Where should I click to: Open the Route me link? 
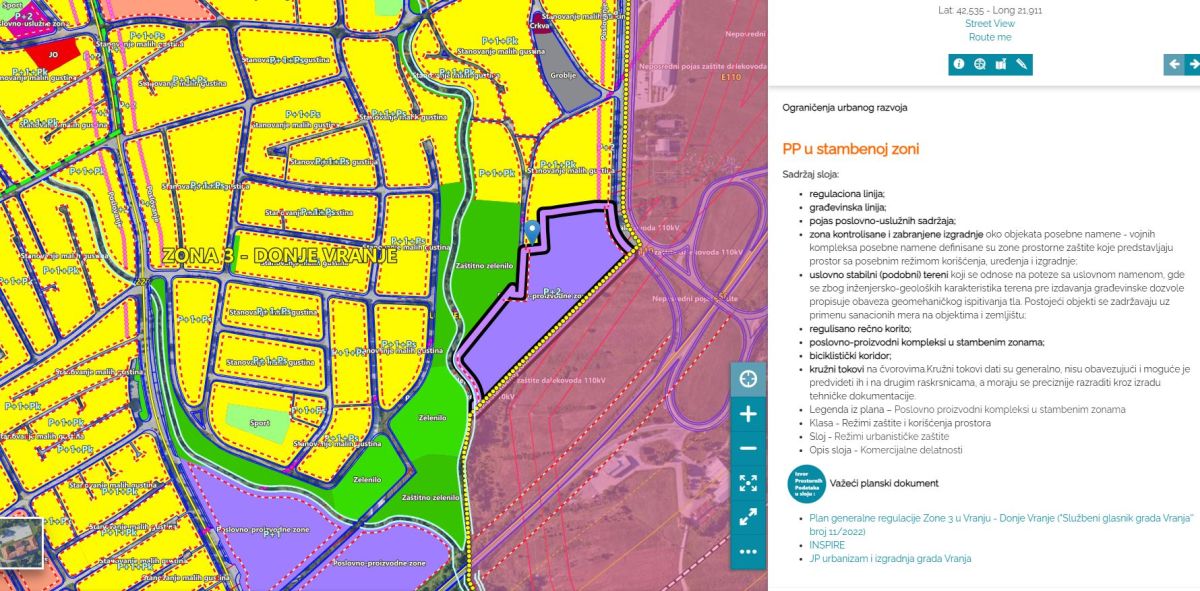989,37
